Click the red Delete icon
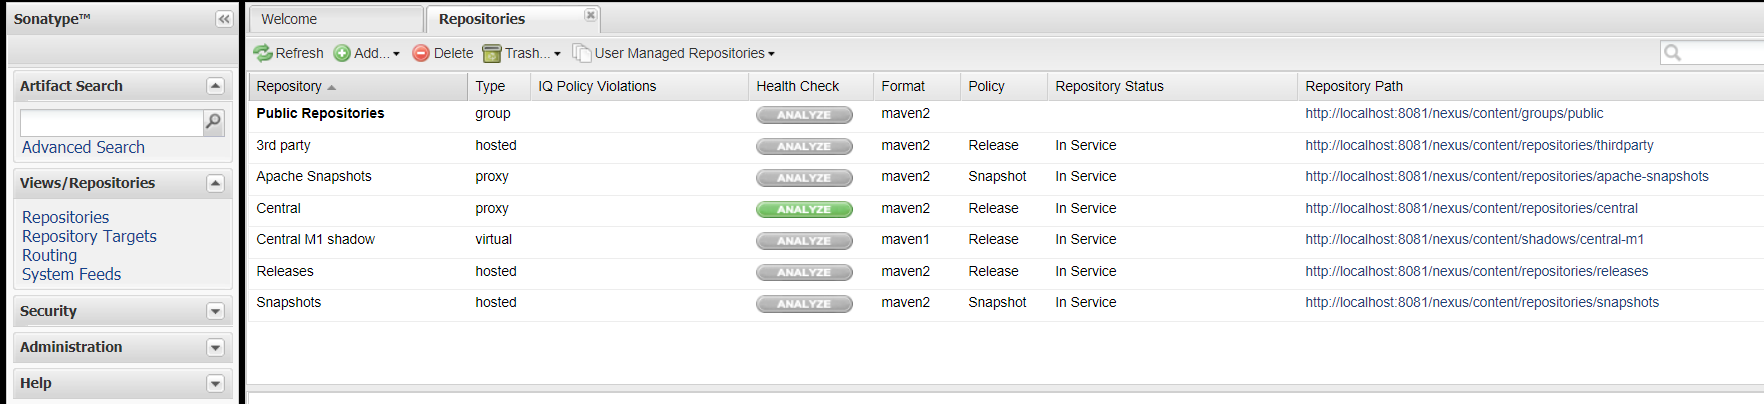 point(421,53)
